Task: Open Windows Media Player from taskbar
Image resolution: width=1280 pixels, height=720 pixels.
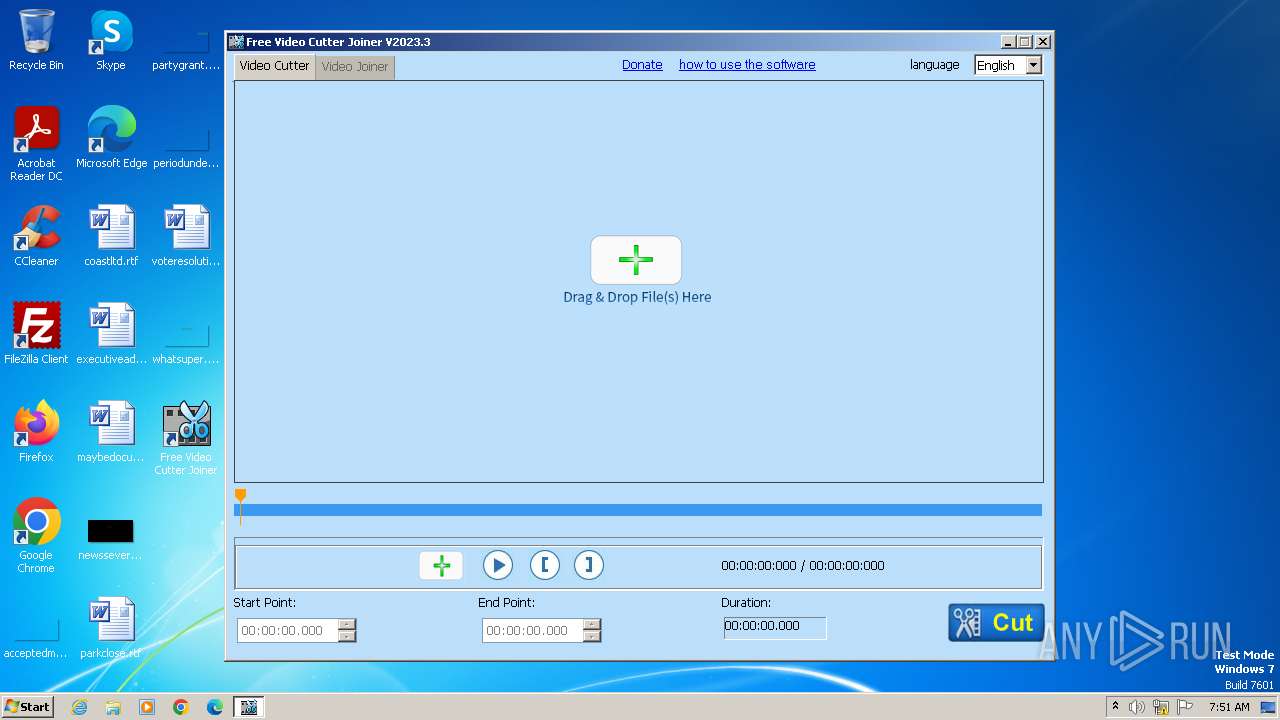Action: tap(147, 707)
